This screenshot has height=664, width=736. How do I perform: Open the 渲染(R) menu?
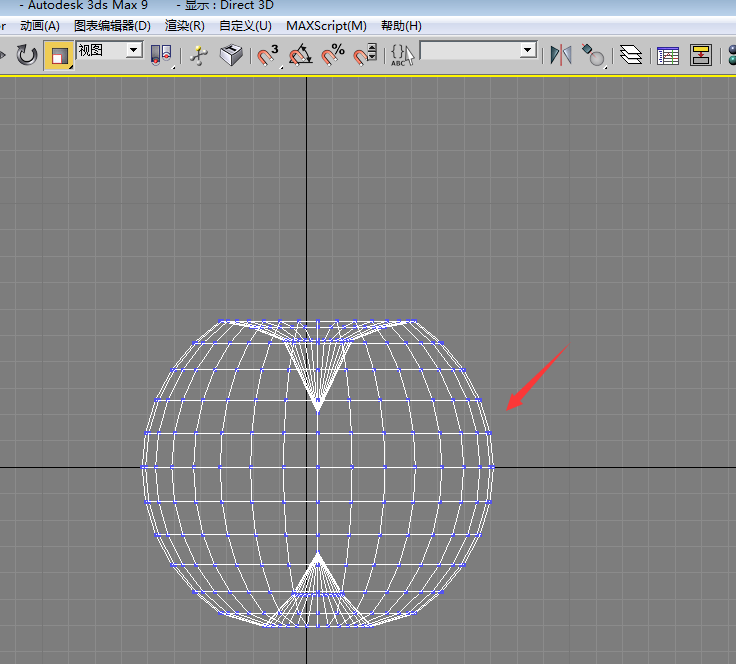pyautogui.click(x=184, y=26)
